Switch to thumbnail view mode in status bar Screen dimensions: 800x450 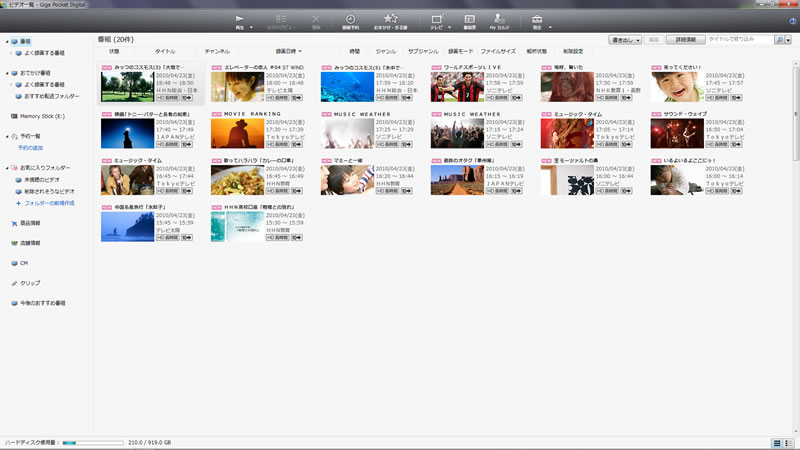coord(777,442)
